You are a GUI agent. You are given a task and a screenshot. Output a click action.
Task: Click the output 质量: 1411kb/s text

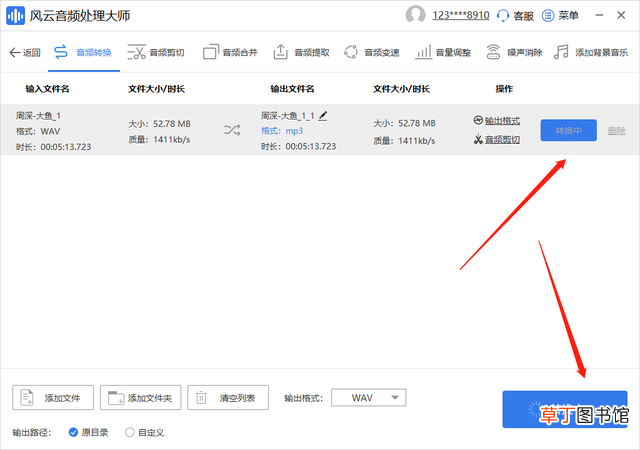tap(404, 141)
